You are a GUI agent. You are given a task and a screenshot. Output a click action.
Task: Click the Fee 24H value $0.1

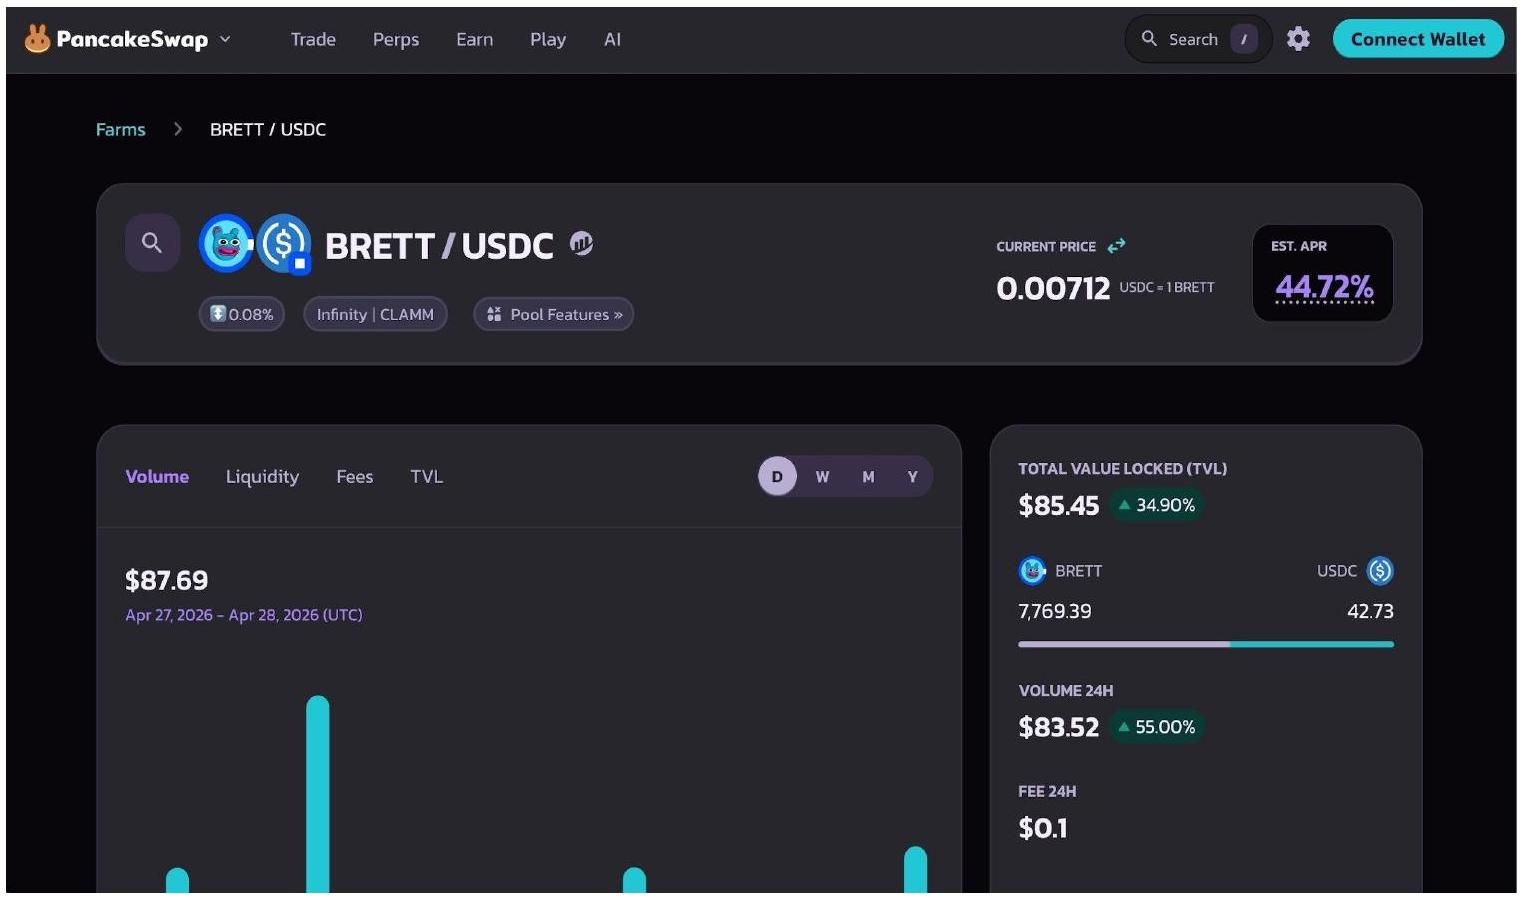coord(1043,828)
